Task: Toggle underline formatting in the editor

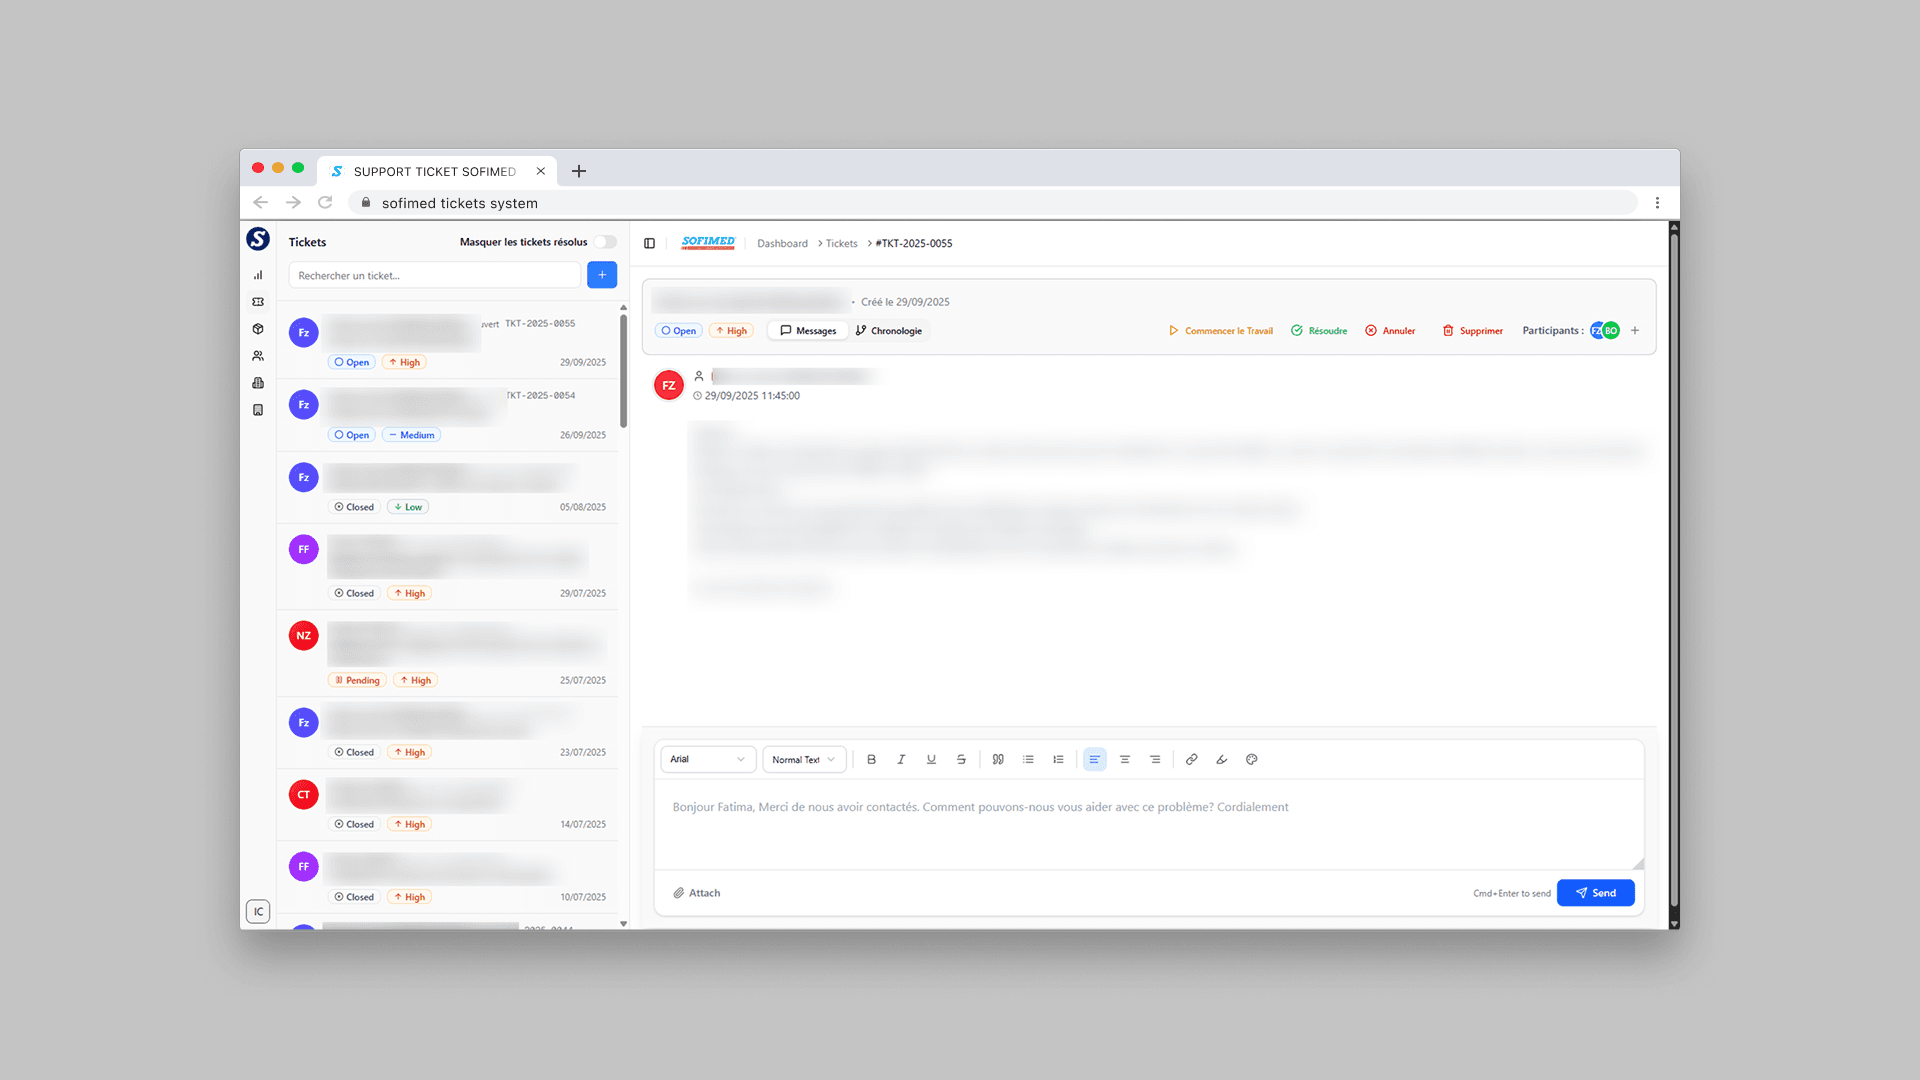Action: pos(931,759)
